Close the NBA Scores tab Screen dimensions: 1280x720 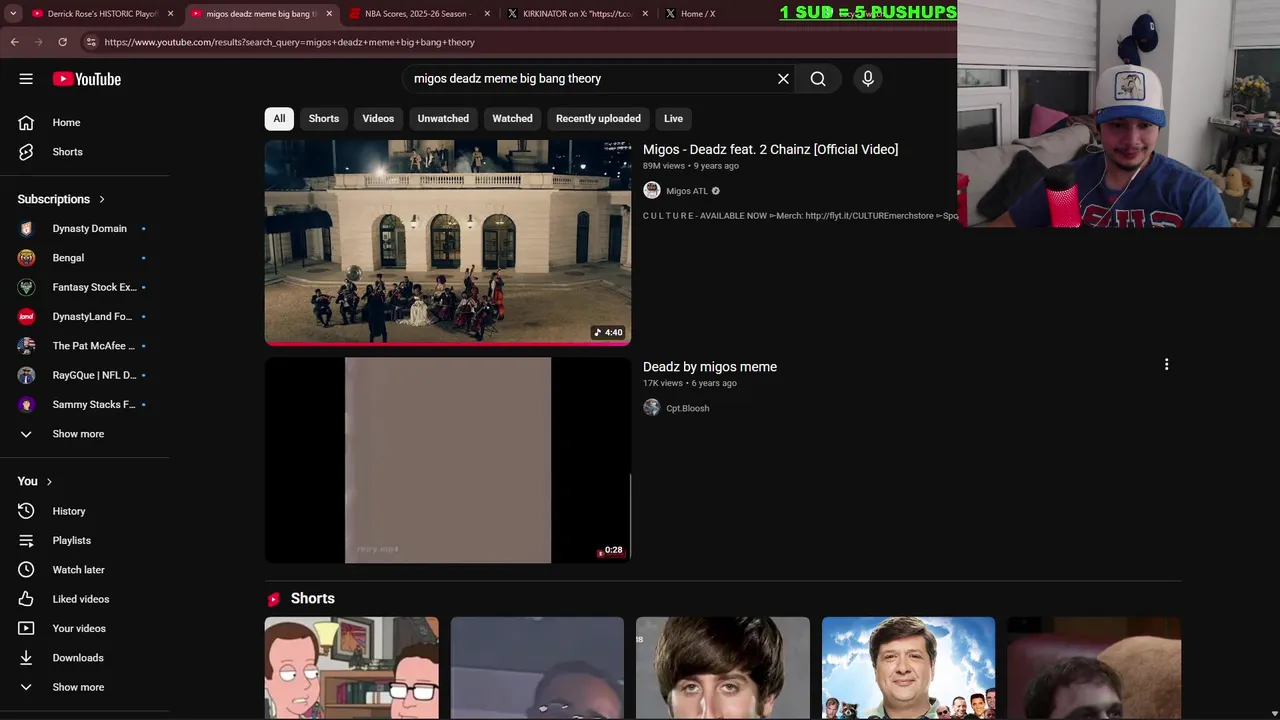coord(487,14)
